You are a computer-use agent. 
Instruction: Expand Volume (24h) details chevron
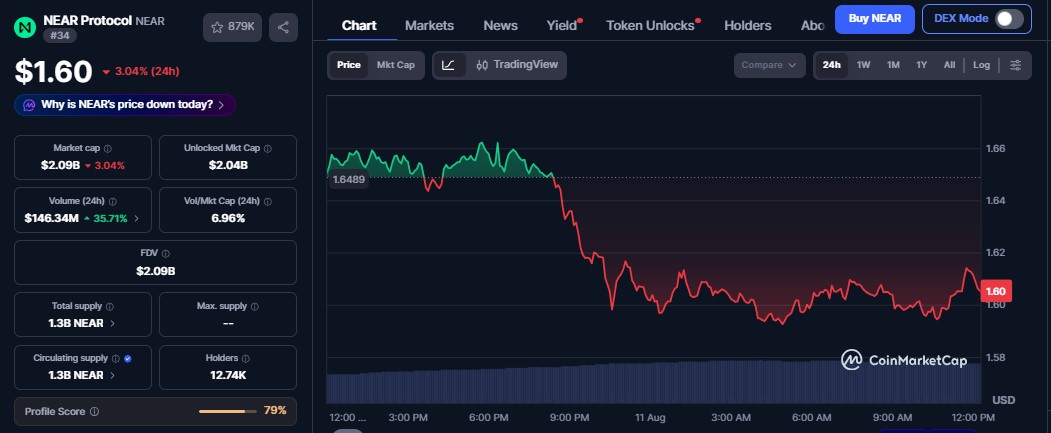pyautogui.click(x=137, y=218)
